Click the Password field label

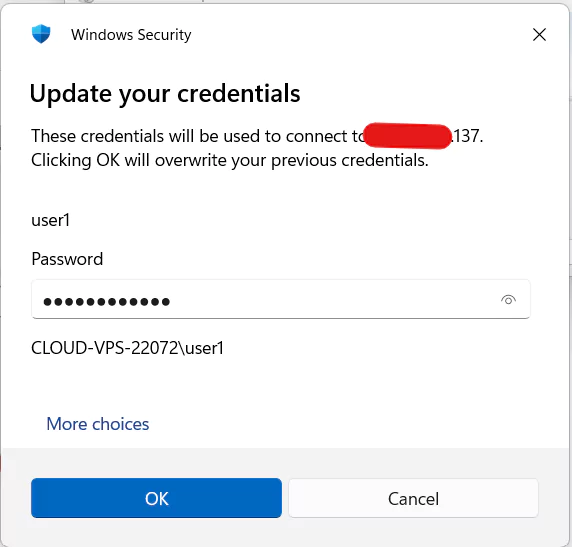pyautogui.click(x=67, y=259)
